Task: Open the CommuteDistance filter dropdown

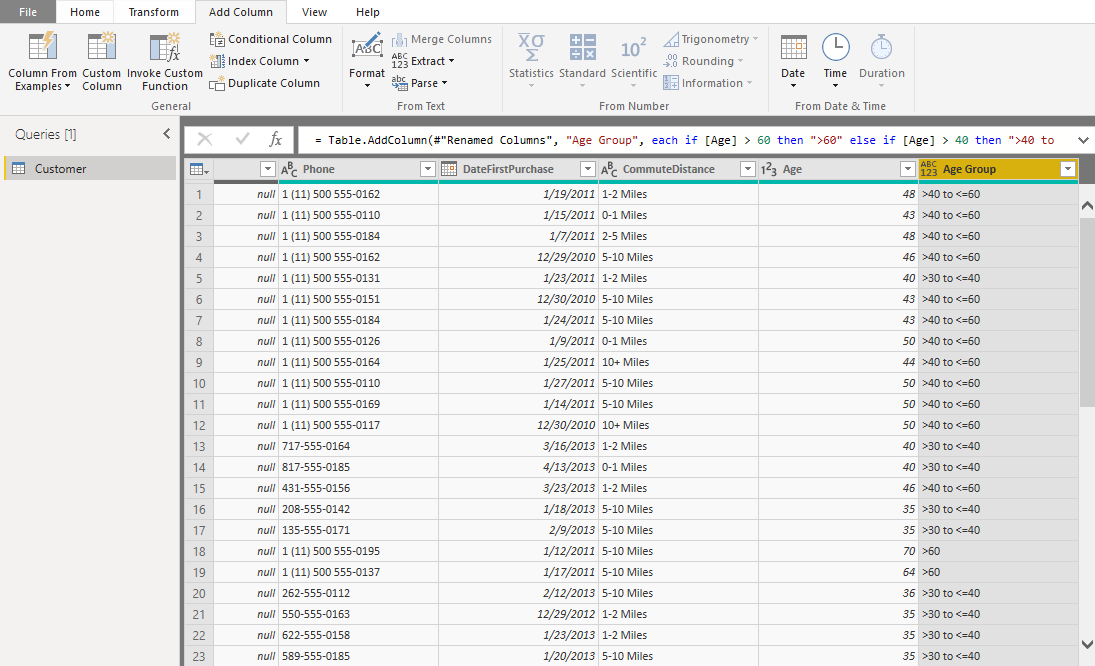Action: 747,169
